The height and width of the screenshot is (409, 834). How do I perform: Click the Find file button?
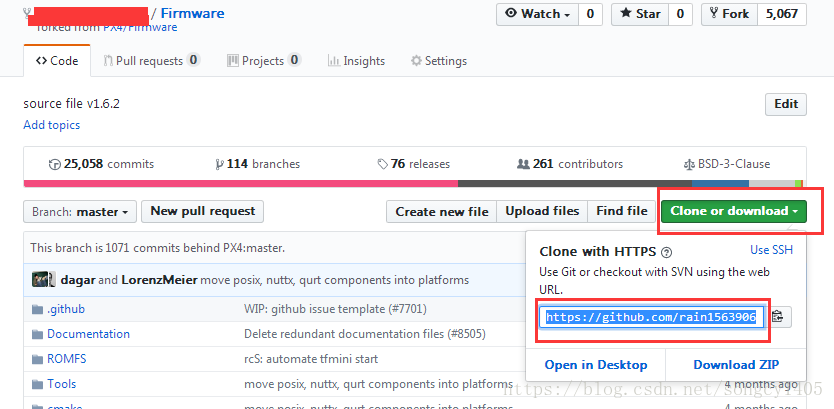click(x=622, y=212)
